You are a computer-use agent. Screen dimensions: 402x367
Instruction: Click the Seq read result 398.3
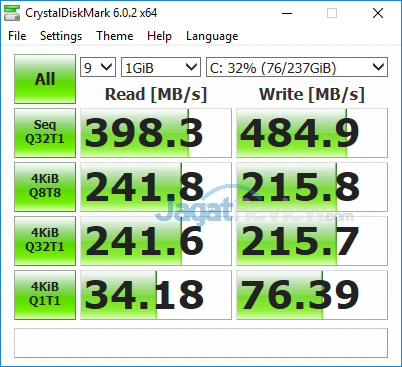click(156, 133)
